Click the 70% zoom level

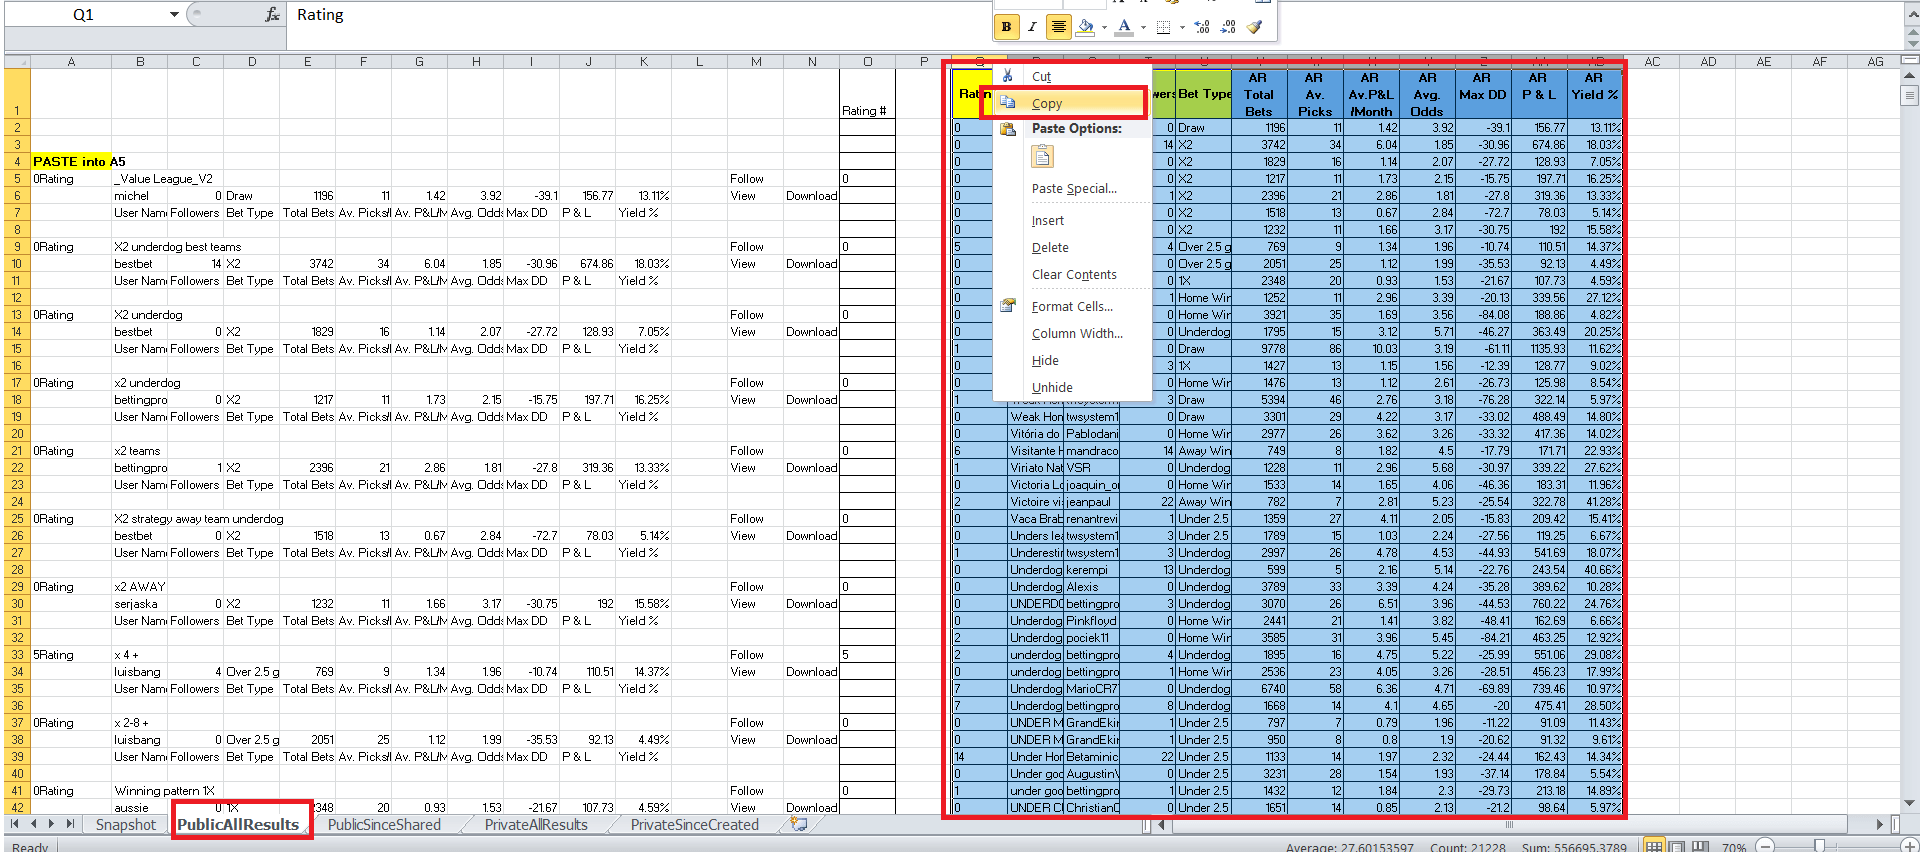coord(1734,847)
